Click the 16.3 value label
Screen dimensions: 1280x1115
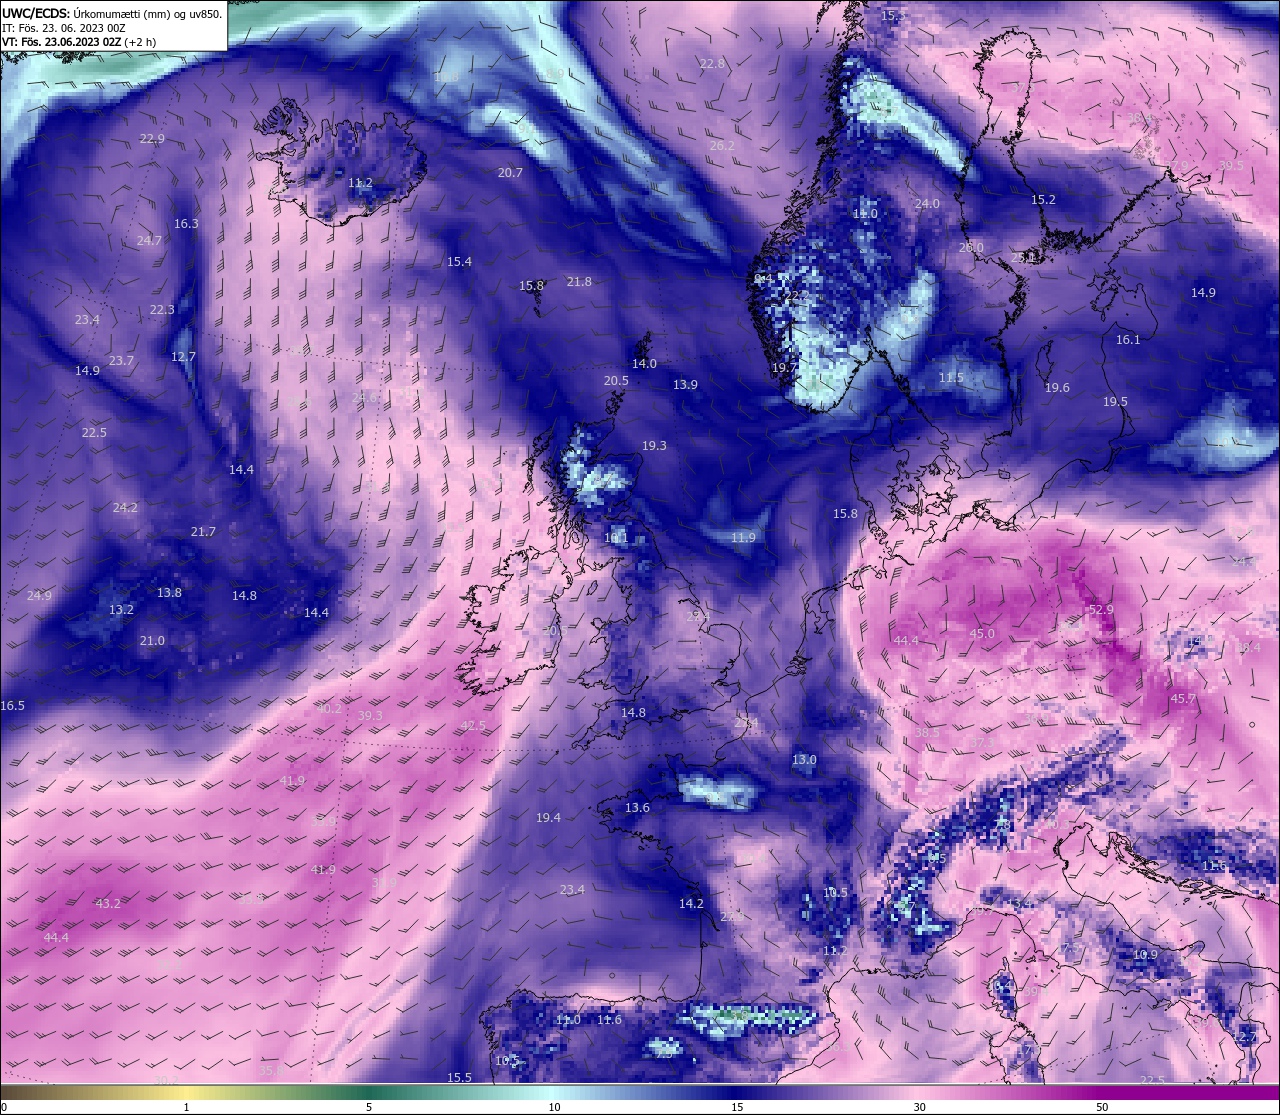pos(186,224)
